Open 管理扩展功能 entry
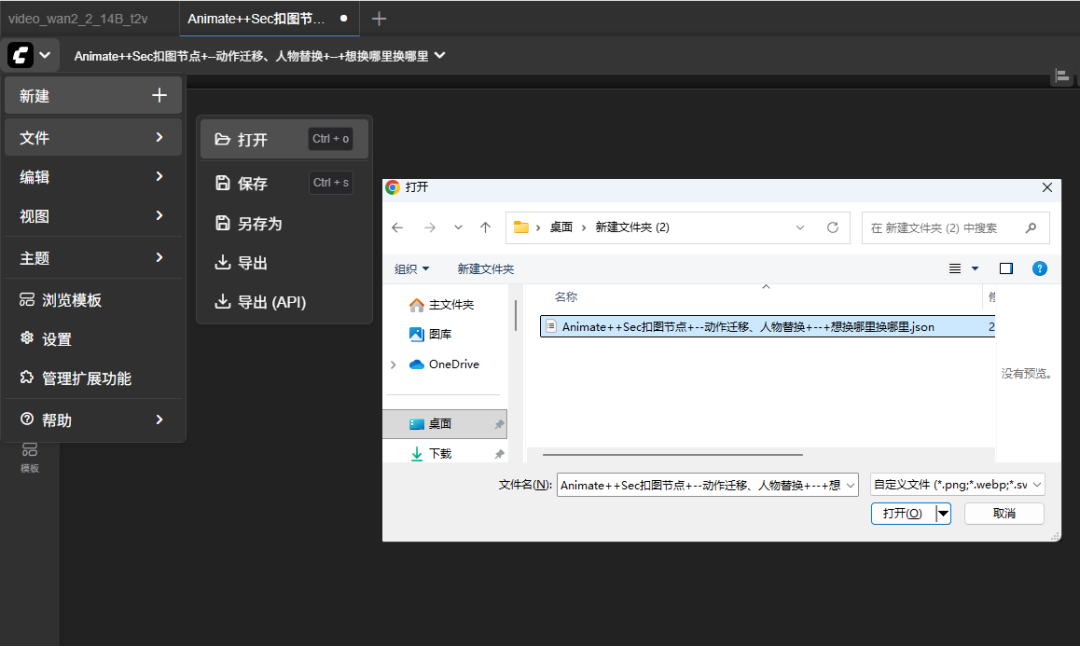This screenshot has width=1080, height=646. (x=93, y=378)
